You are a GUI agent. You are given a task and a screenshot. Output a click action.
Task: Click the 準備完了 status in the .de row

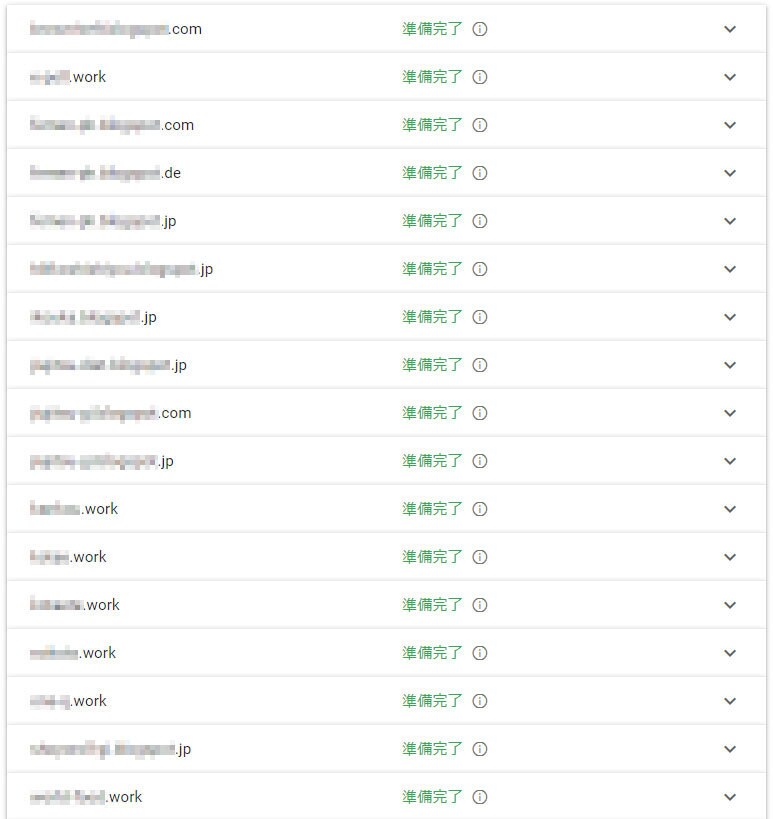tap(432, 173)
